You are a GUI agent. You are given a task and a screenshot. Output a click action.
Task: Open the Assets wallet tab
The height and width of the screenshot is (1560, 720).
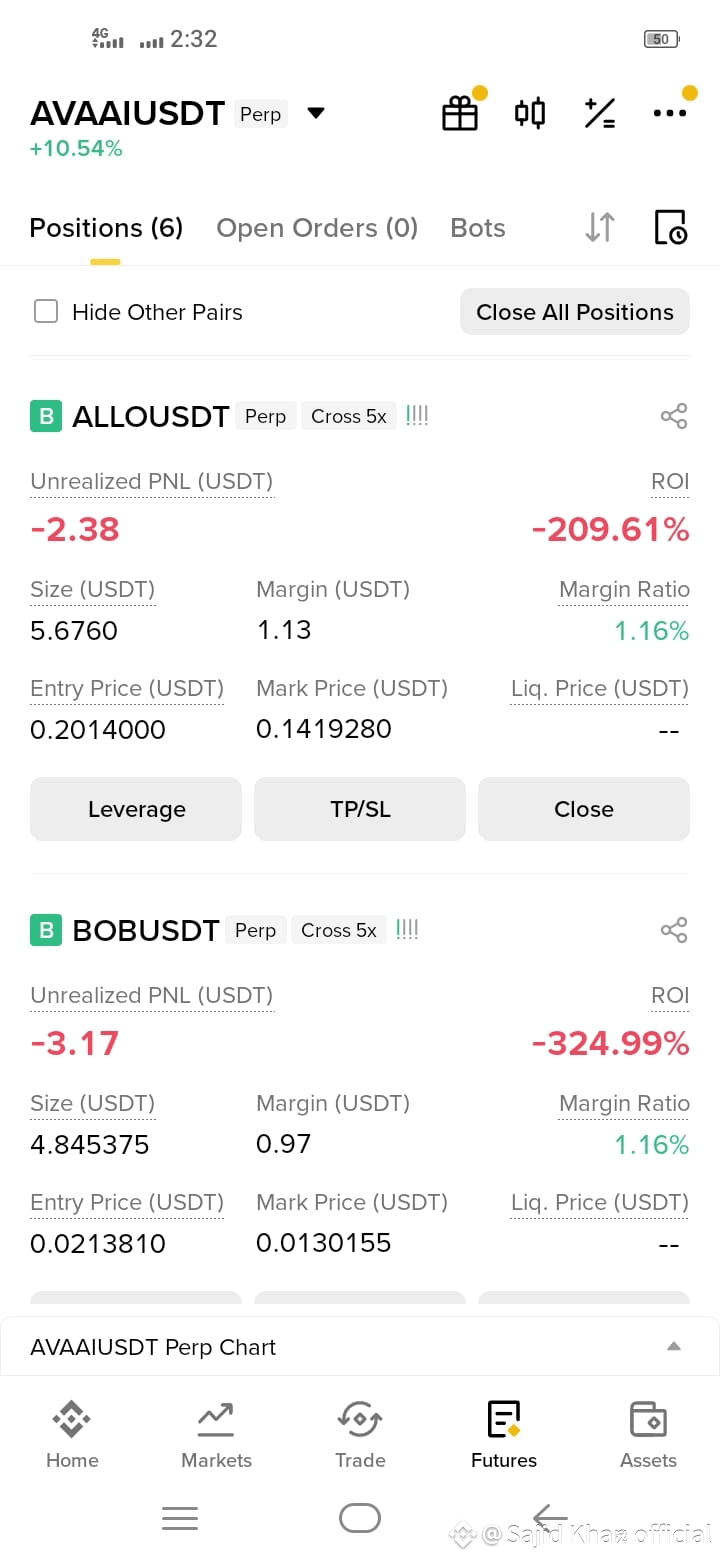point(648,1435)
